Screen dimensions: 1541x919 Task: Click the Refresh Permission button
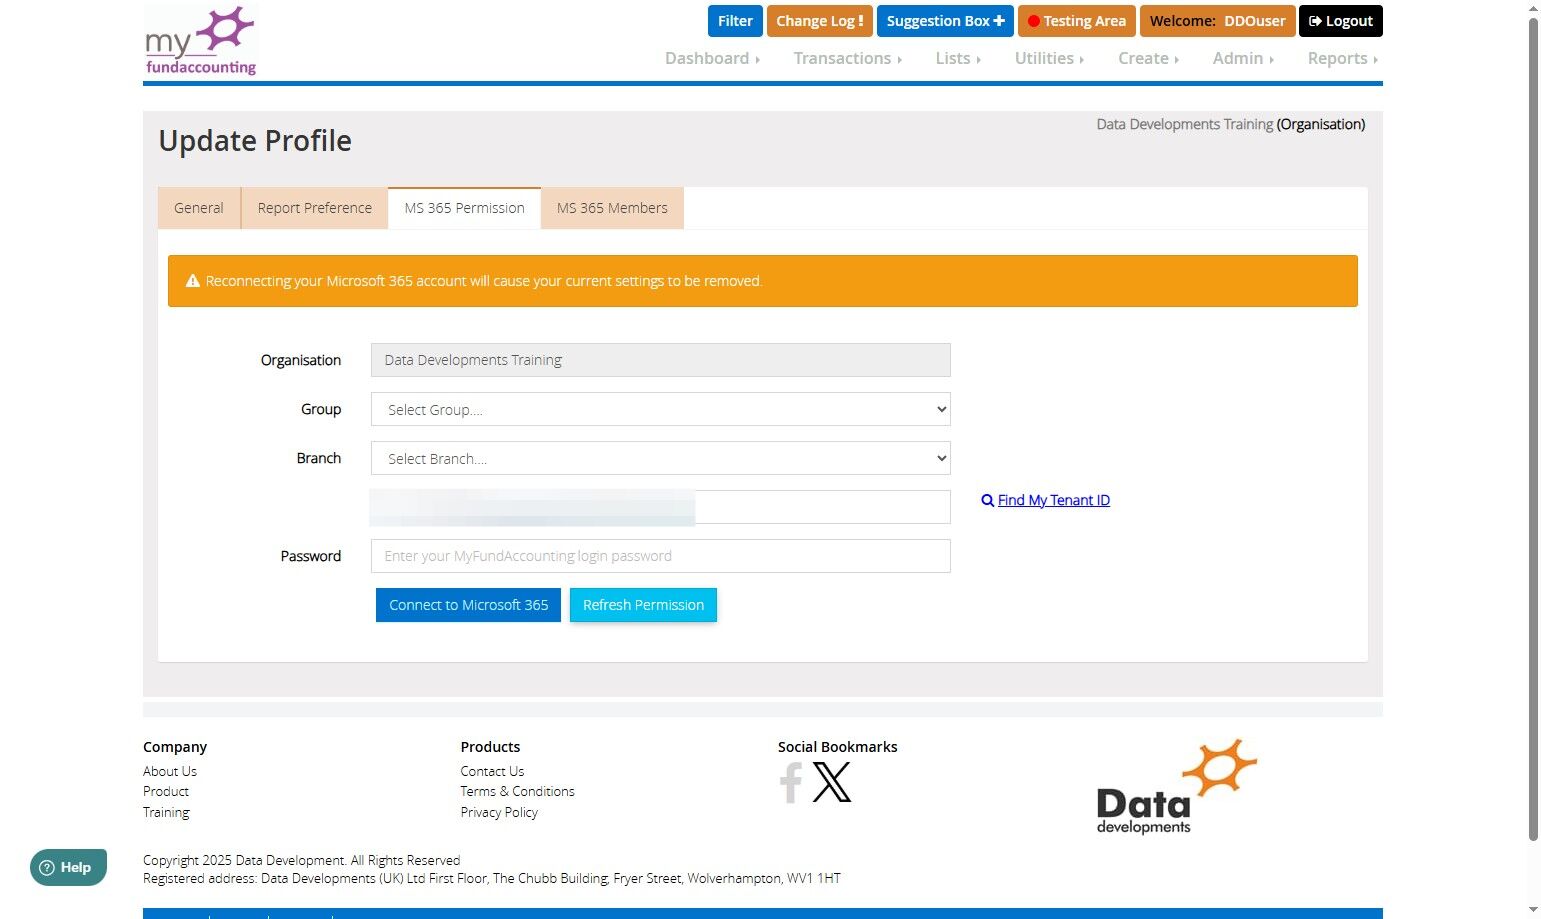(x=643, y=605)
